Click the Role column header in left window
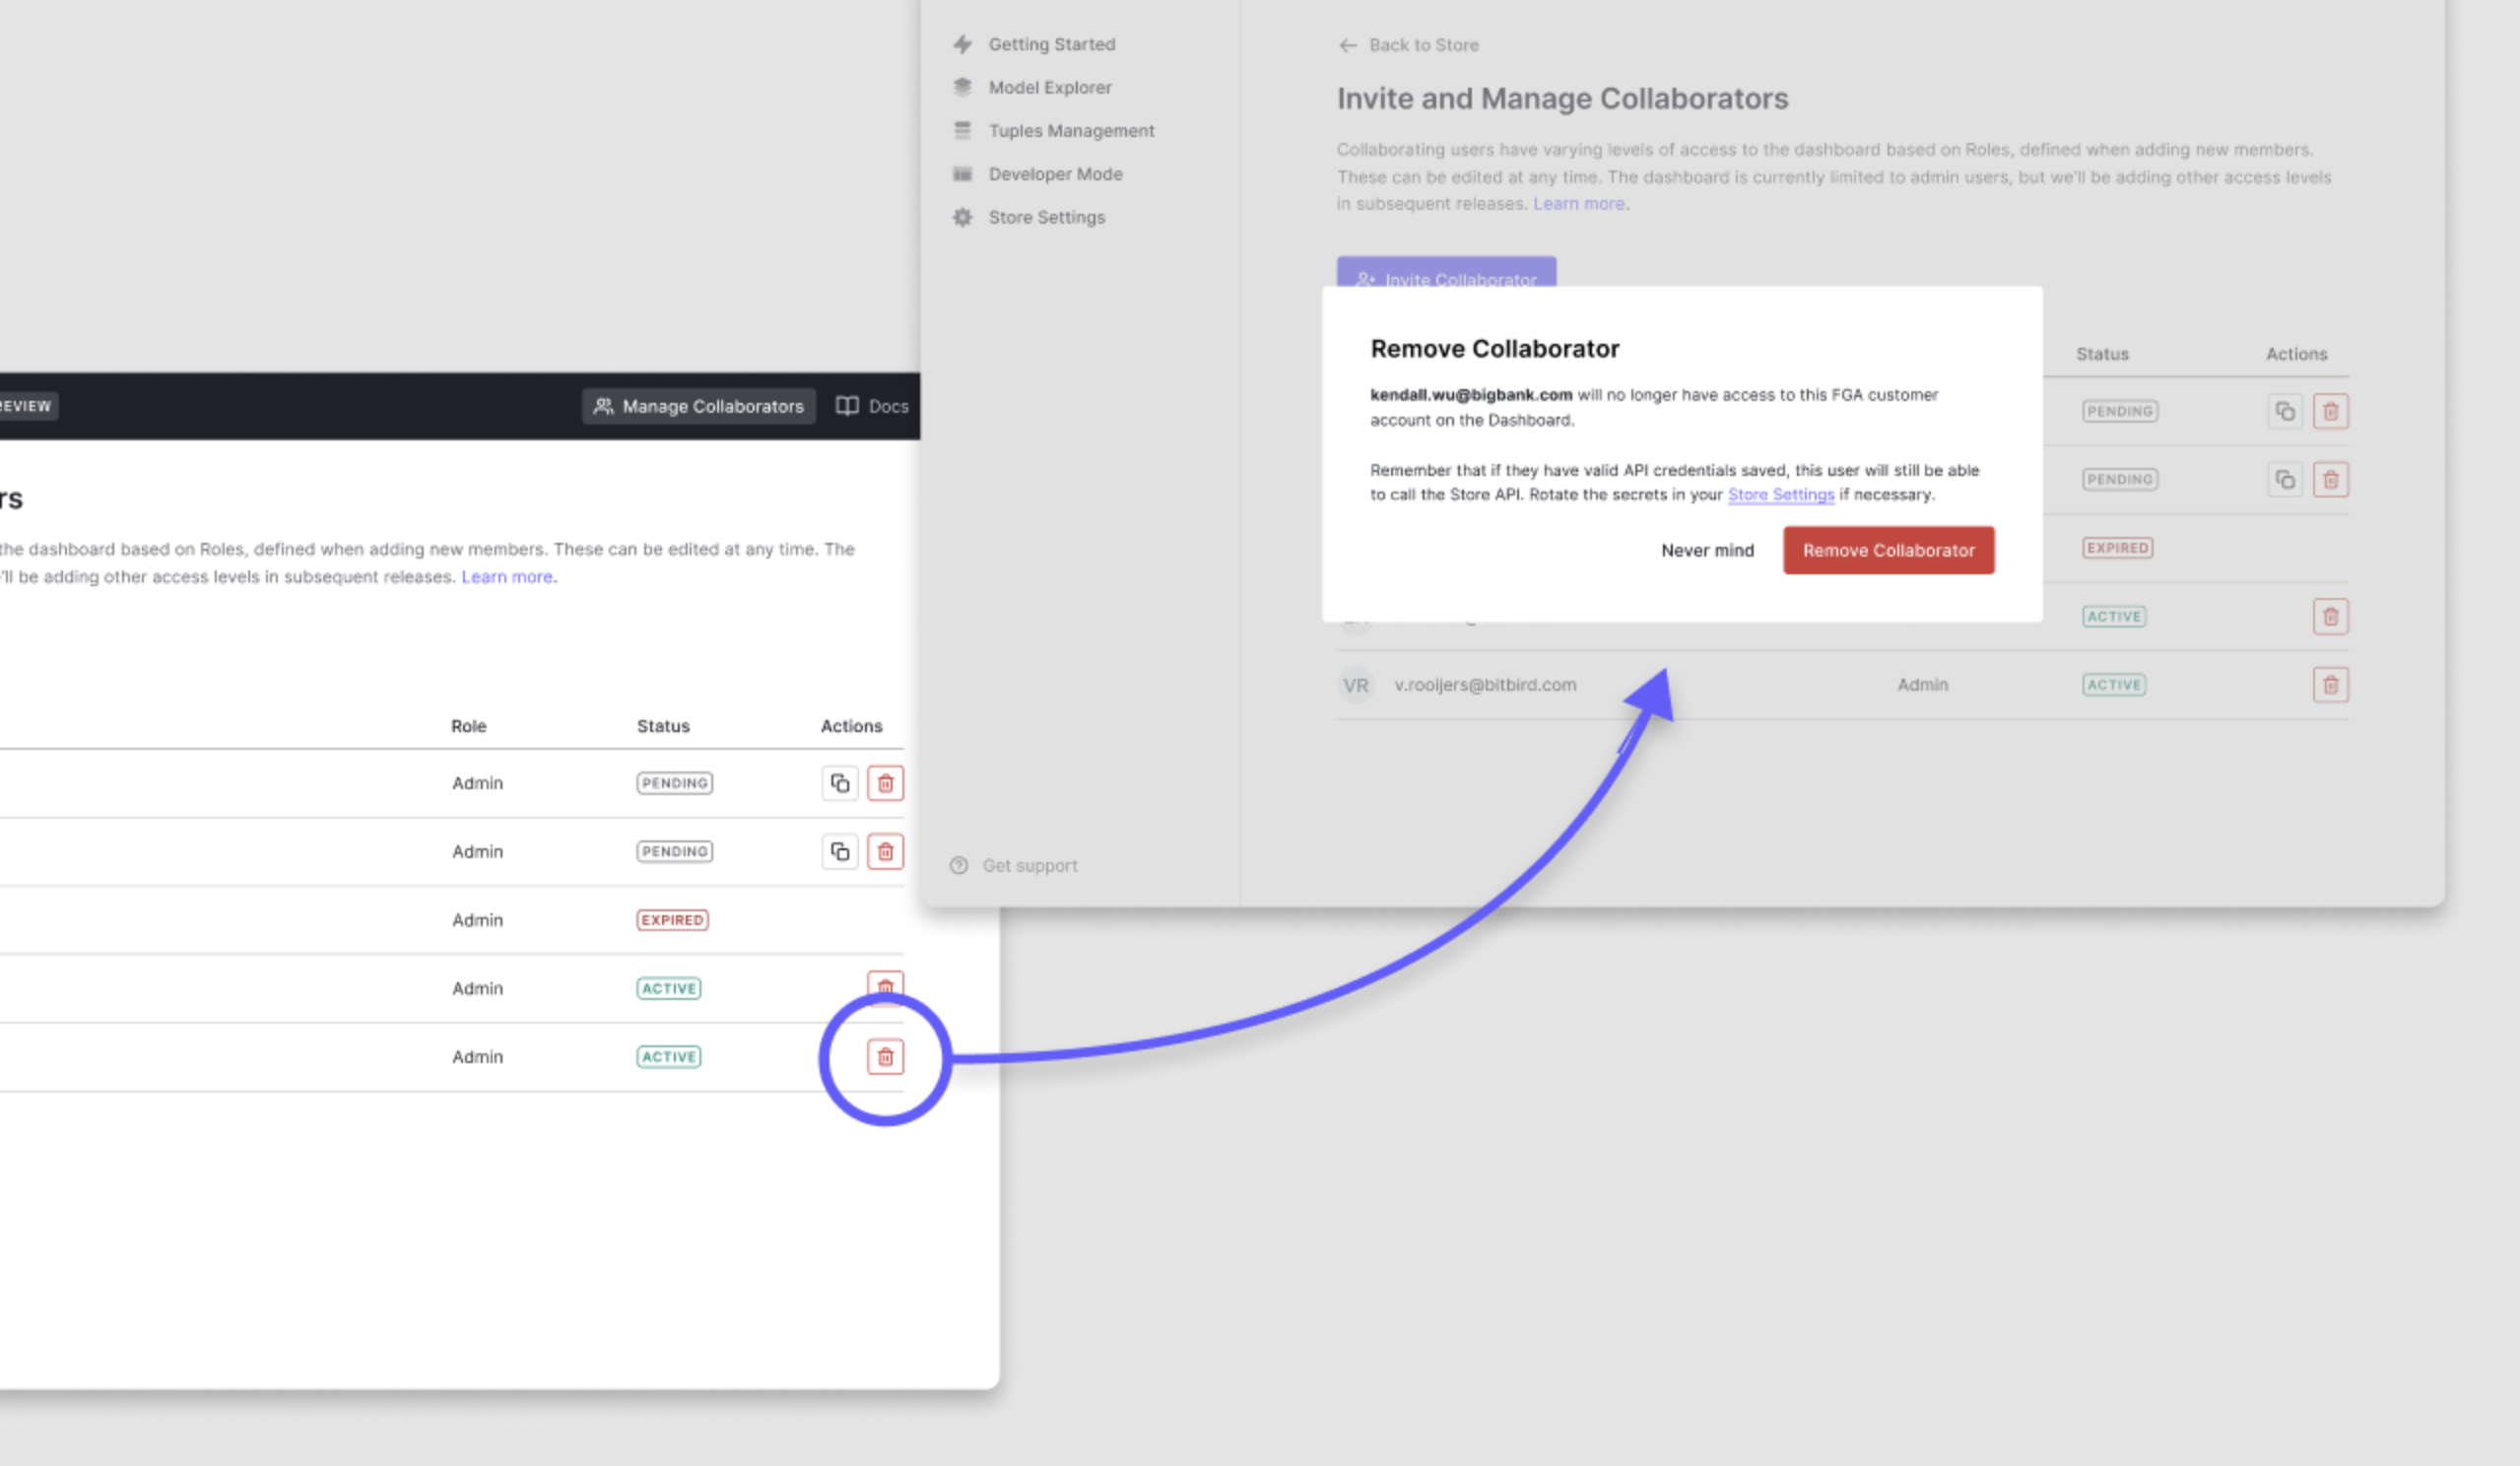Screen dimensions: 2520x1466 (468, 726)
